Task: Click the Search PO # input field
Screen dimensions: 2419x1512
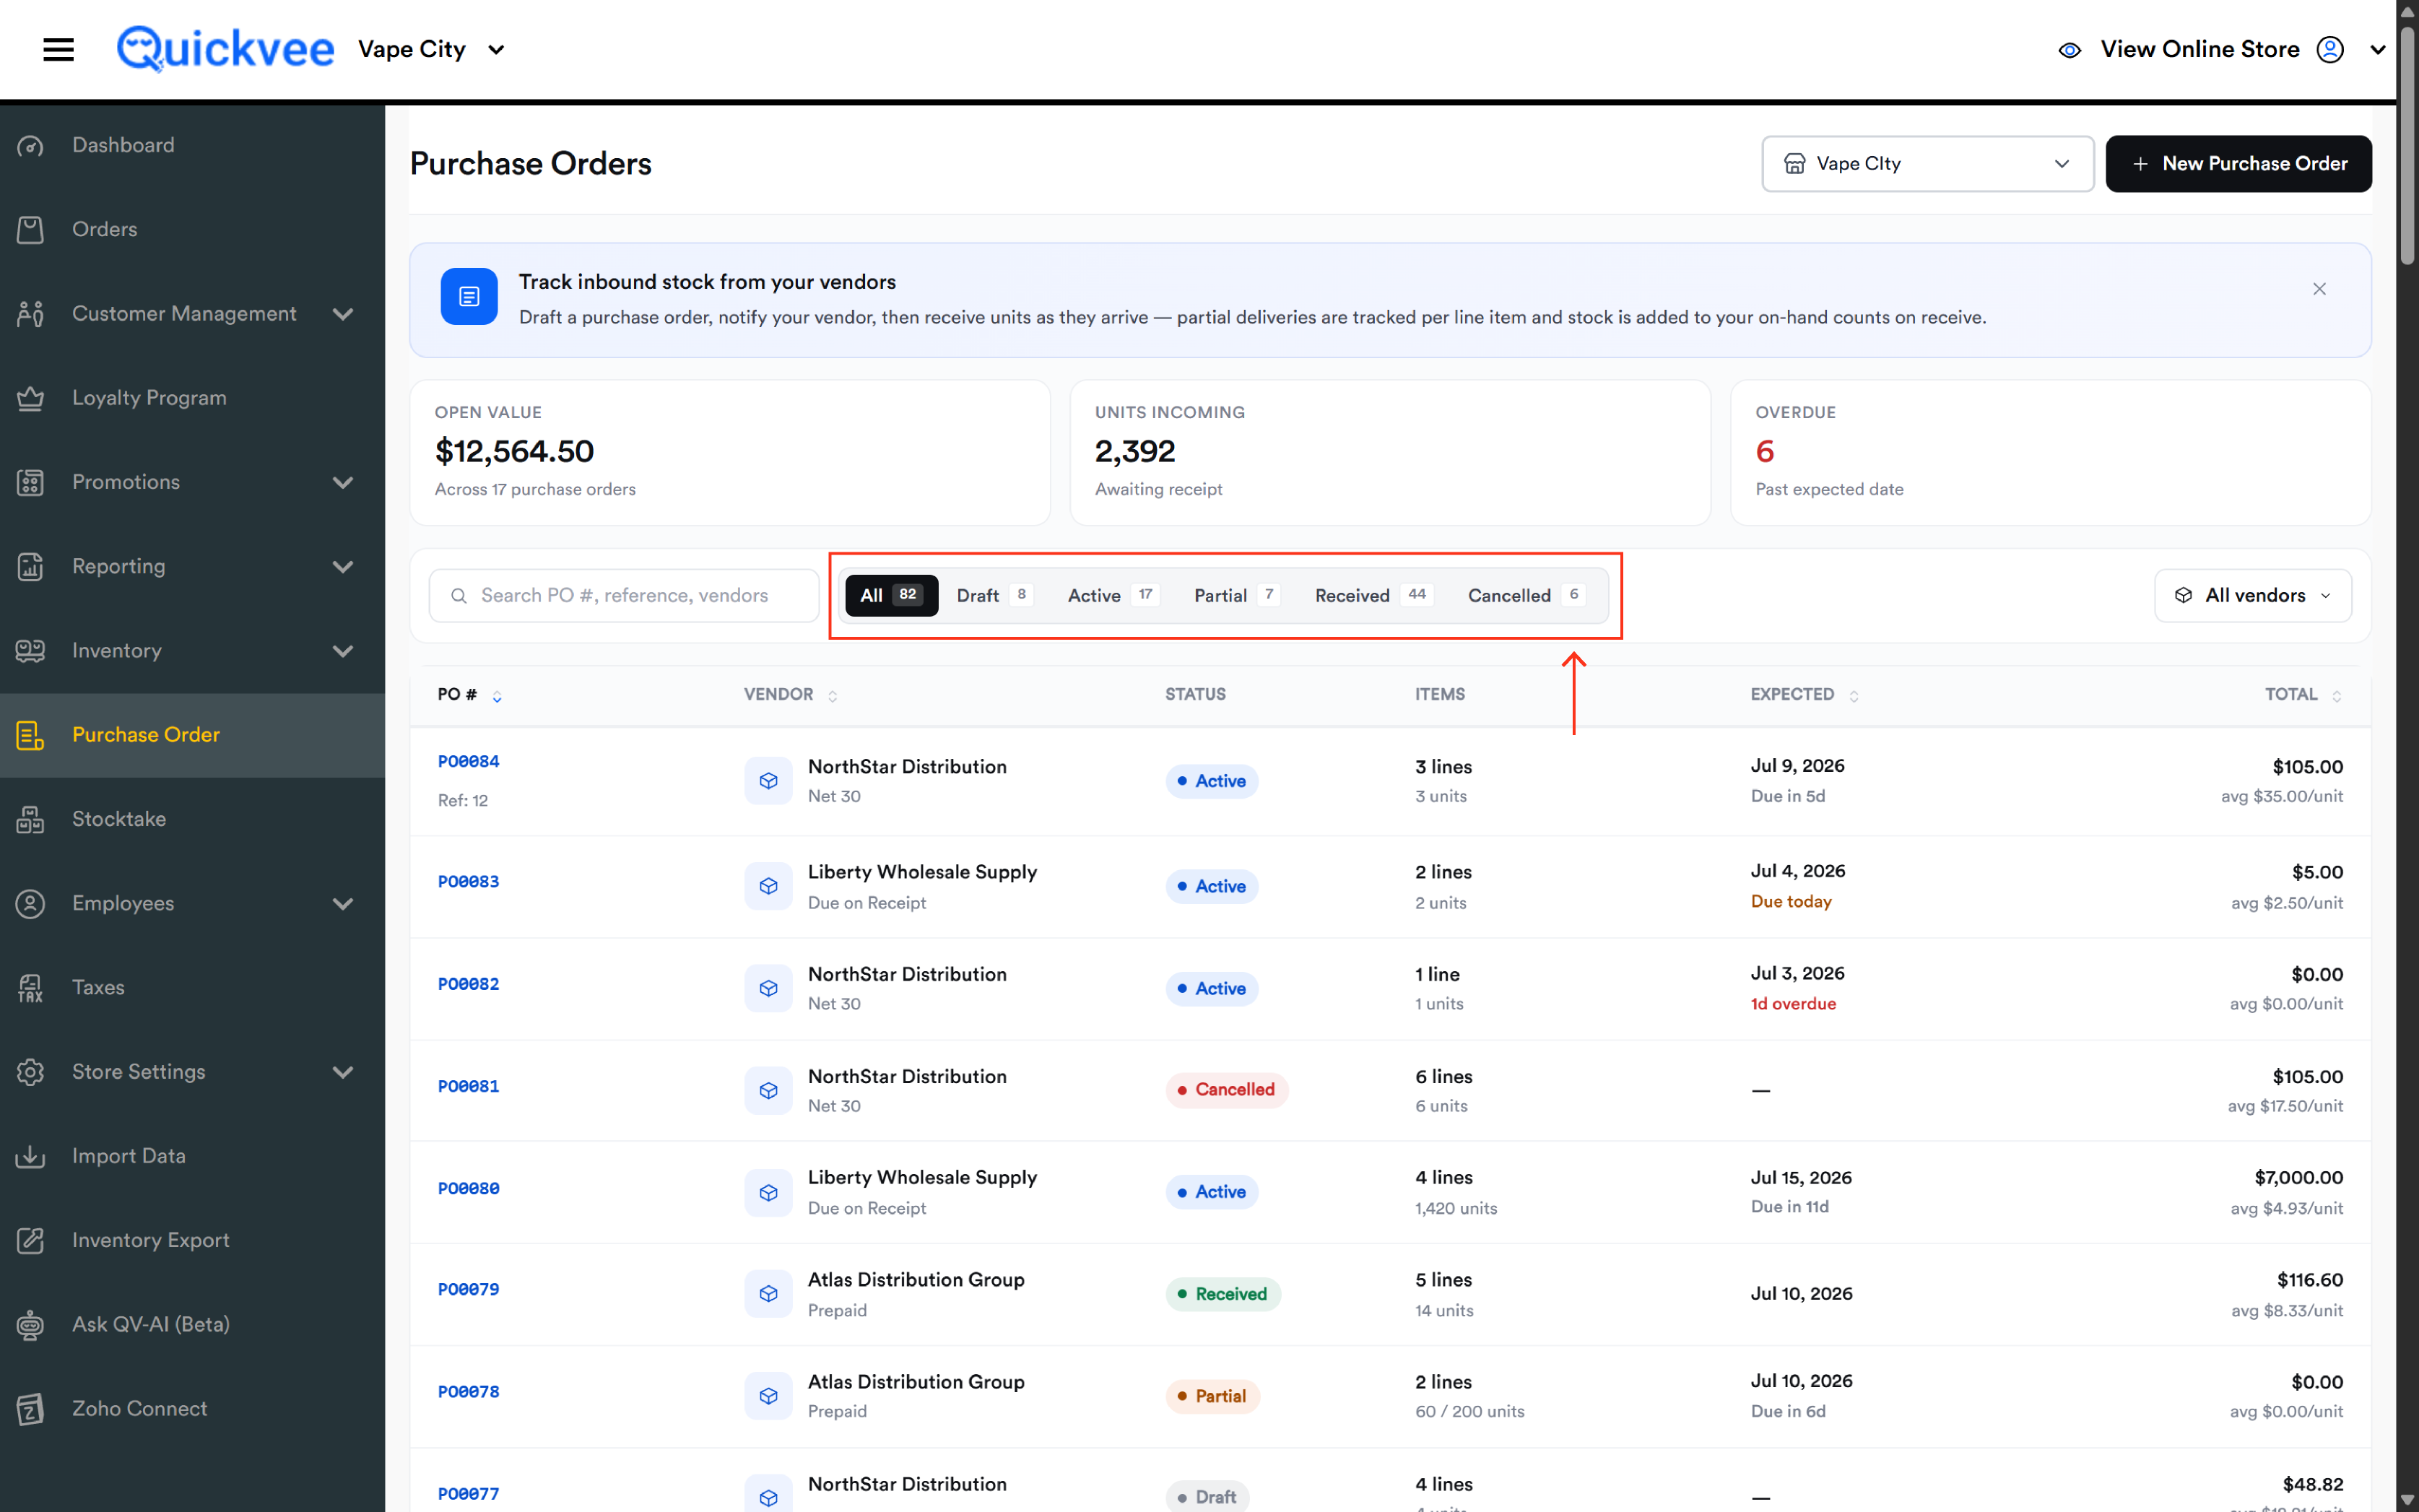Action: pyautogui.click(x=624, y=596)
